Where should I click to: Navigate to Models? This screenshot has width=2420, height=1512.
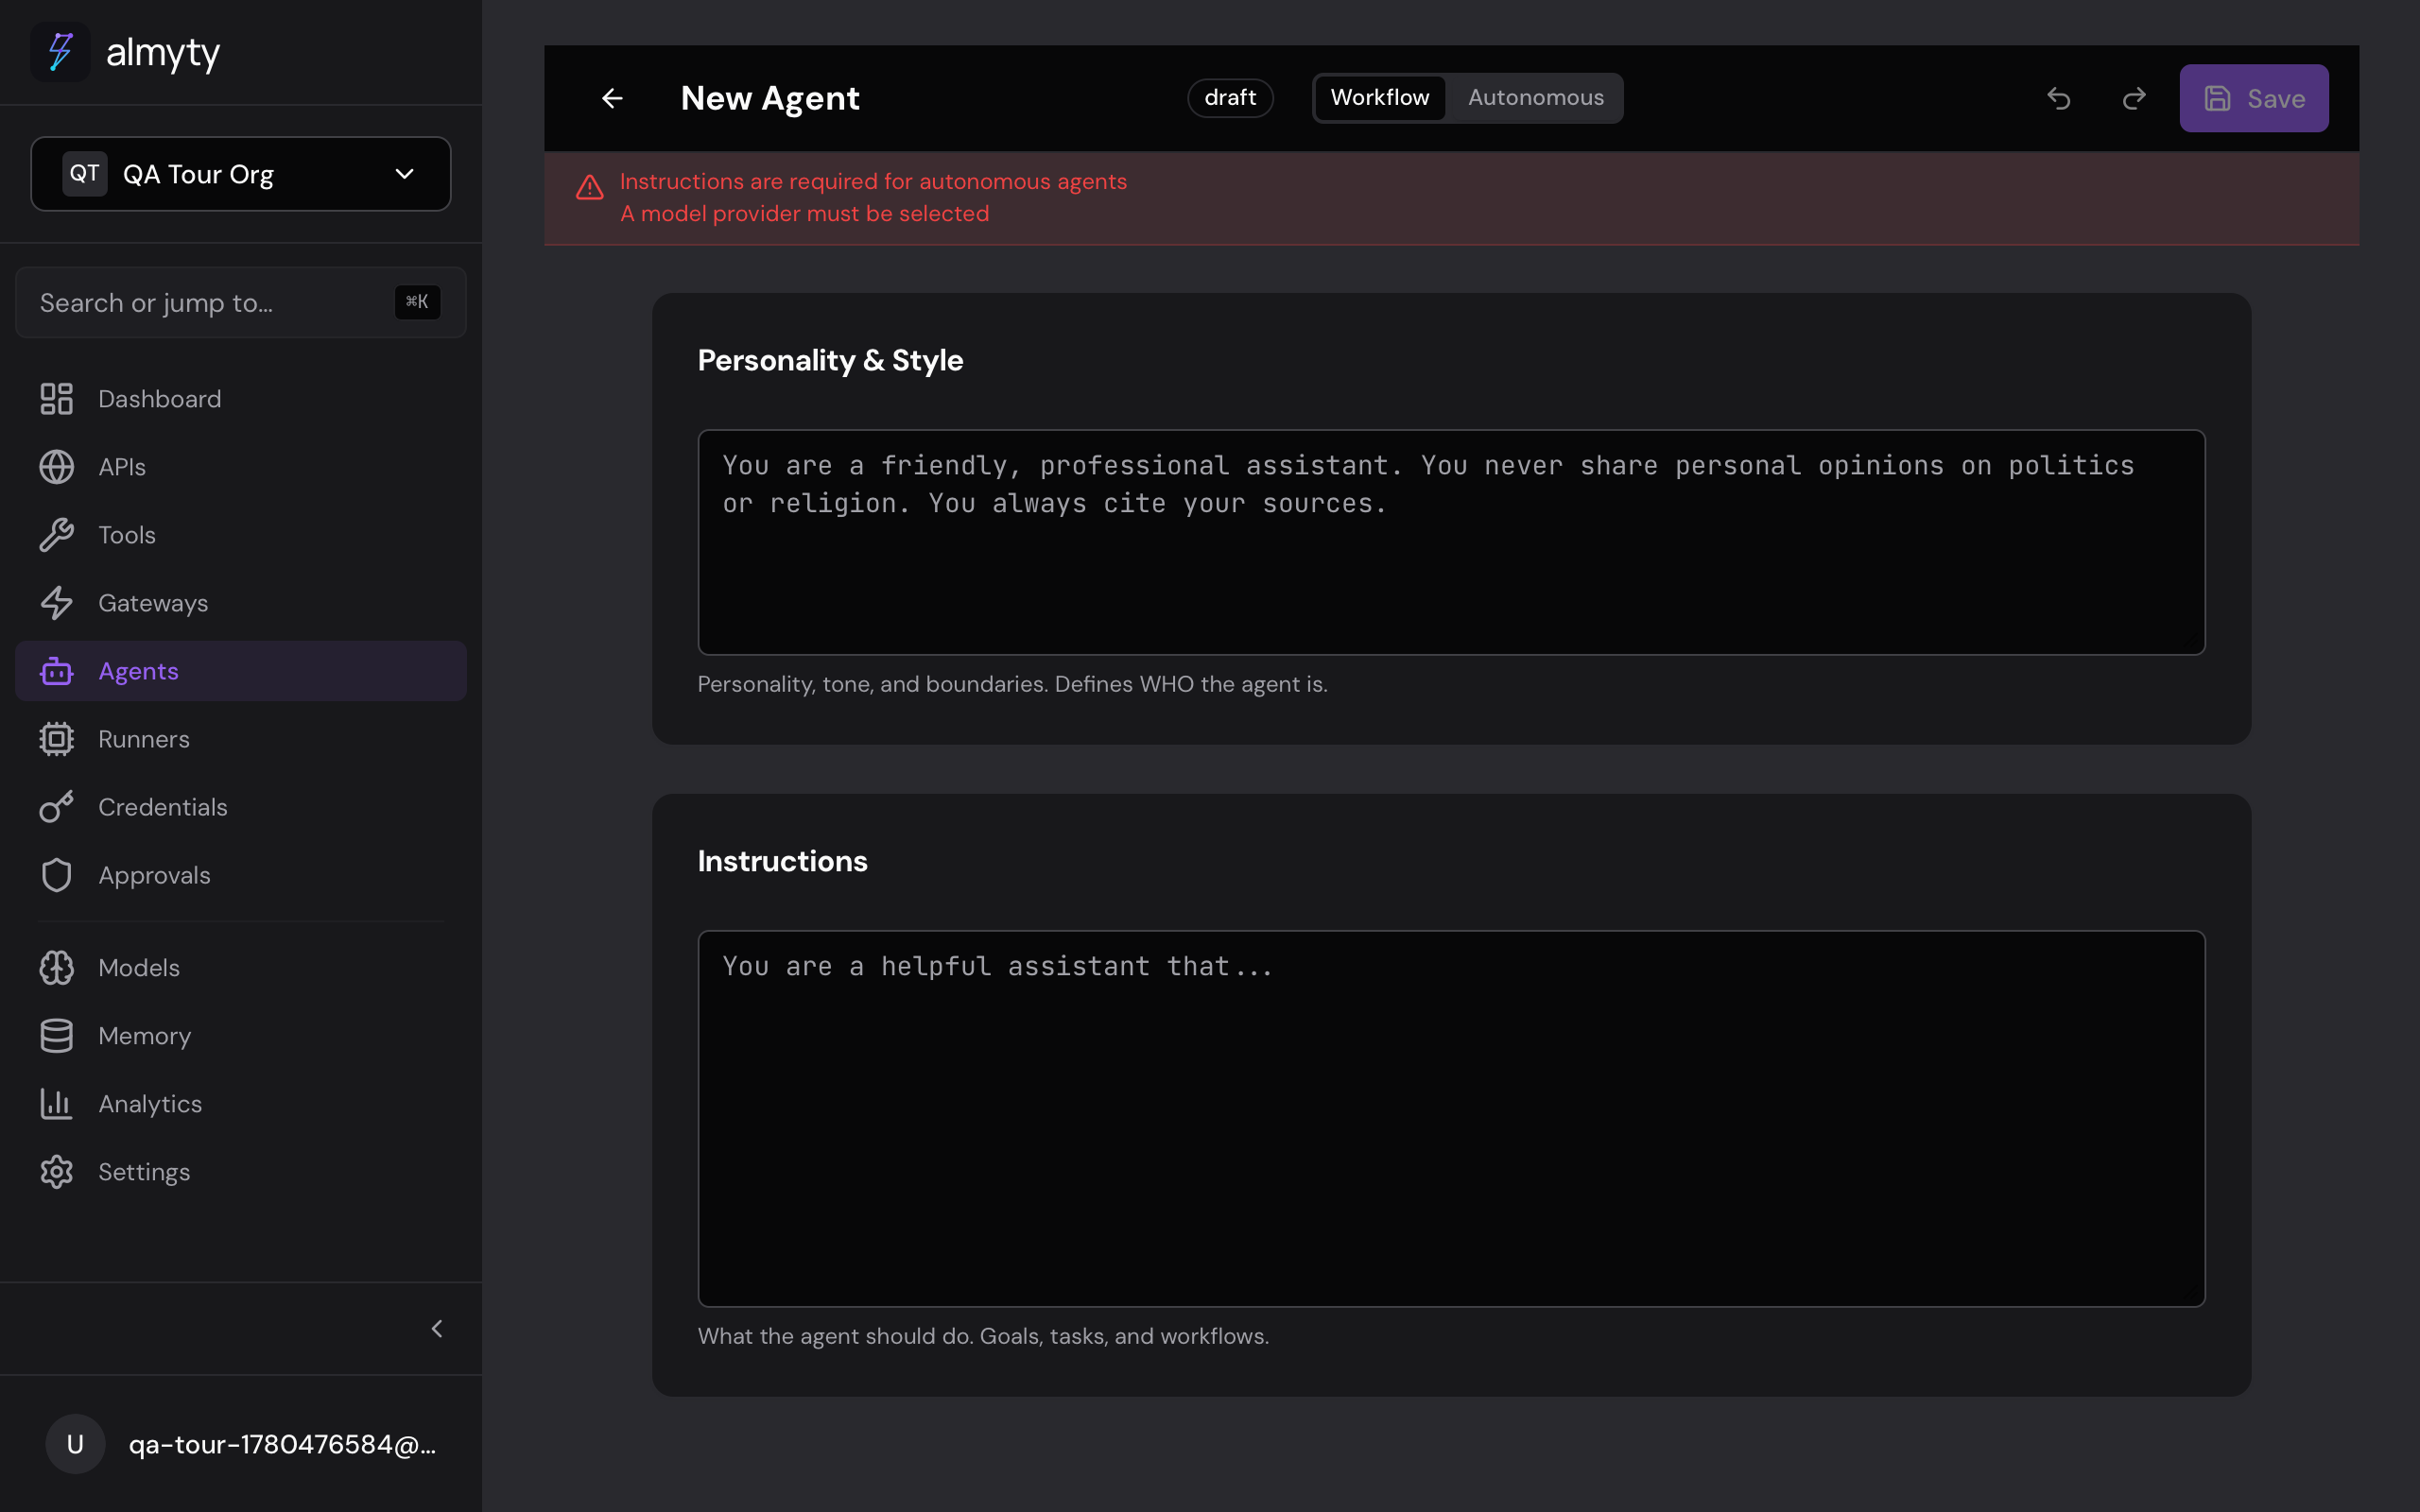click(241, 968)
